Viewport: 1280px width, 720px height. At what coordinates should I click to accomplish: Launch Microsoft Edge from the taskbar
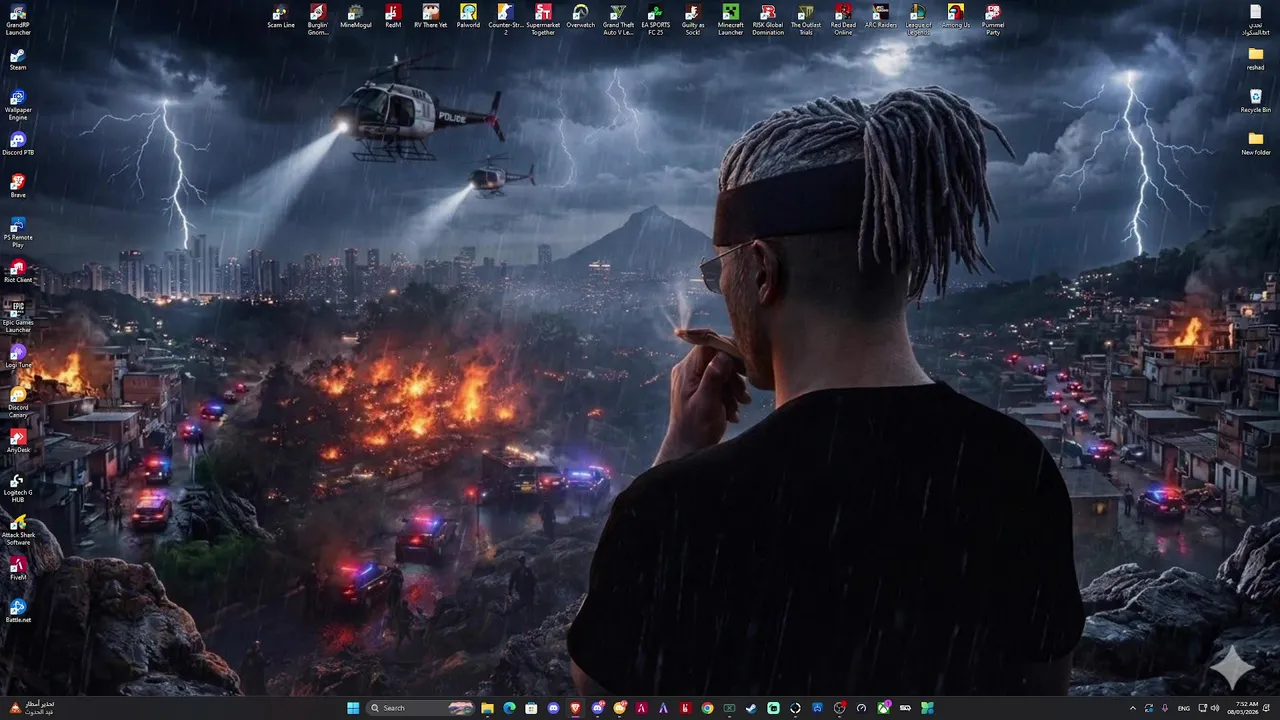pos(509,708)
